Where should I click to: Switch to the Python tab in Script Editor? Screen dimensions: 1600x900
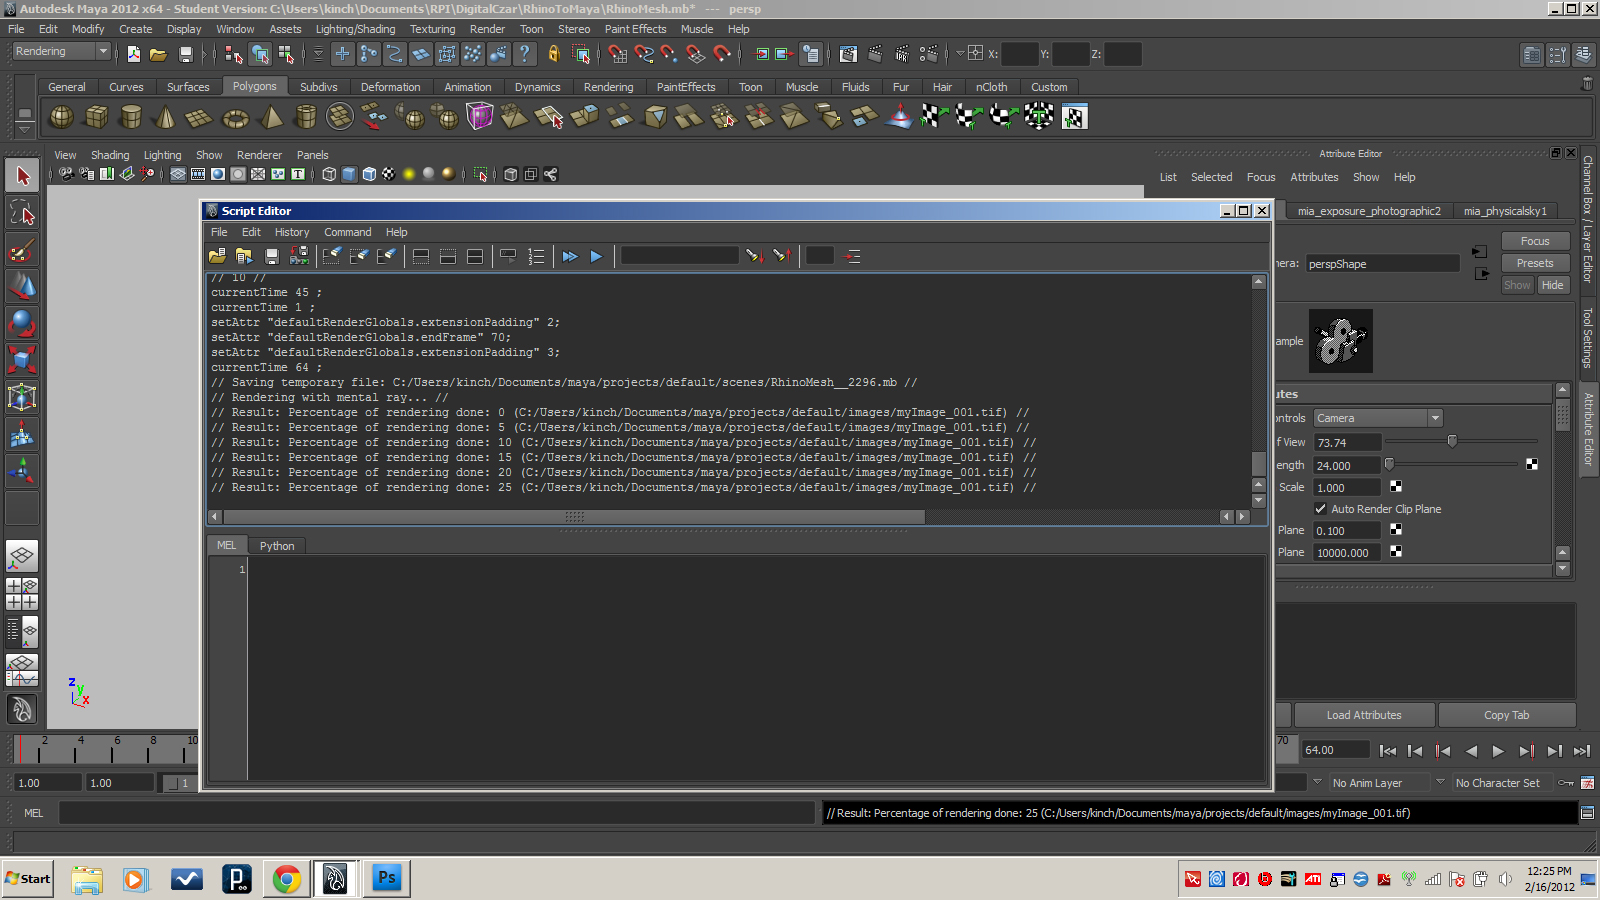pos(276,545)
